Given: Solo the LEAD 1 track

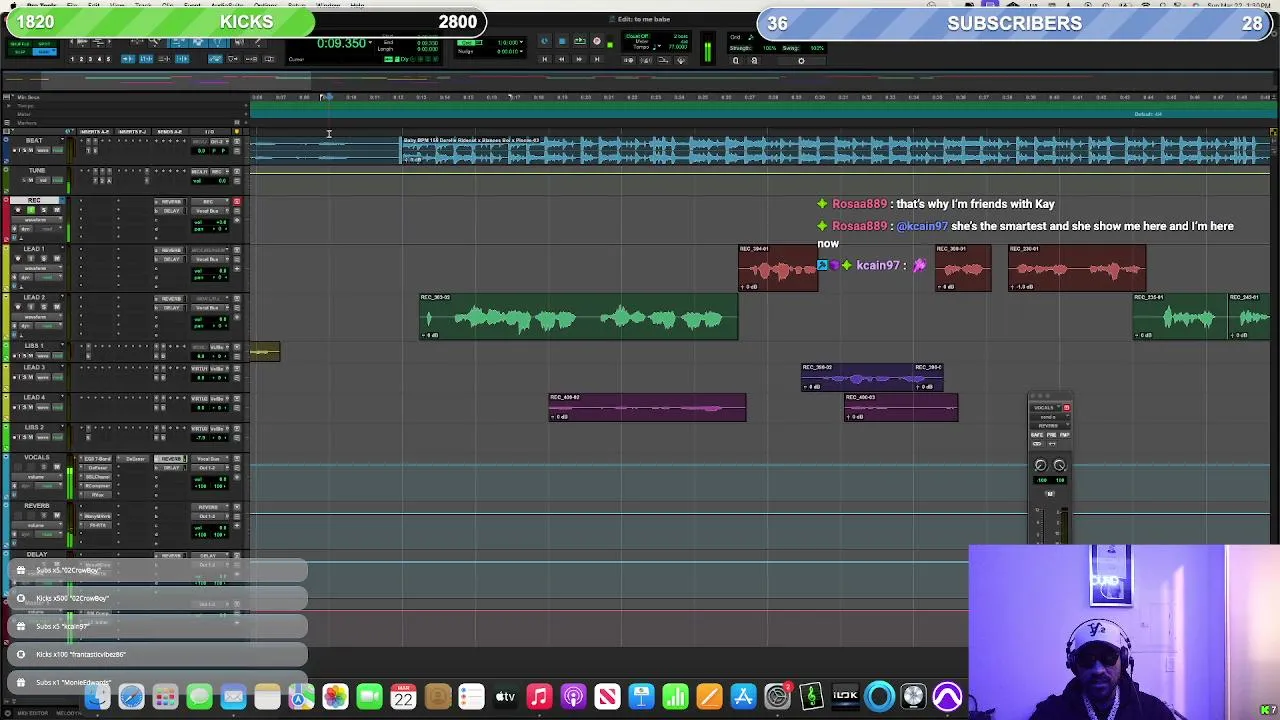Looking at the screenshot, I should [43, 258].
